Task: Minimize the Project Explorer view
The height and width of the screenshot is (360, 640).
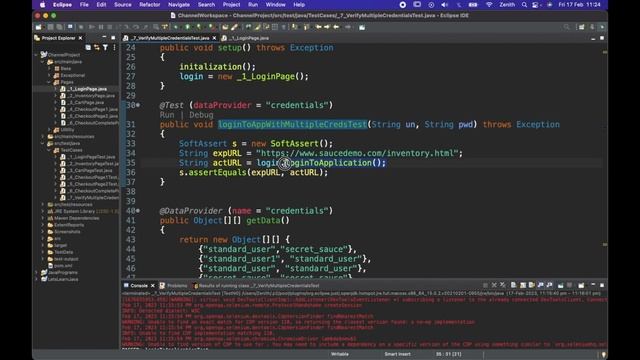Action: click(104, 38)
